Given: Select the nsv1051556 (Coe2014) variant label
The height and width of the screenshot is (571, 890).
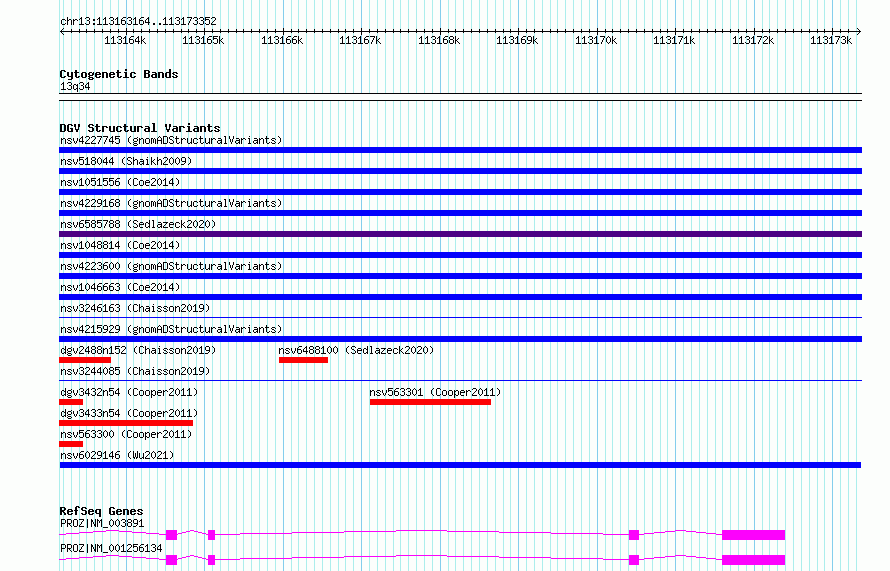Looking at the screenshot, I should coord(120,182).
